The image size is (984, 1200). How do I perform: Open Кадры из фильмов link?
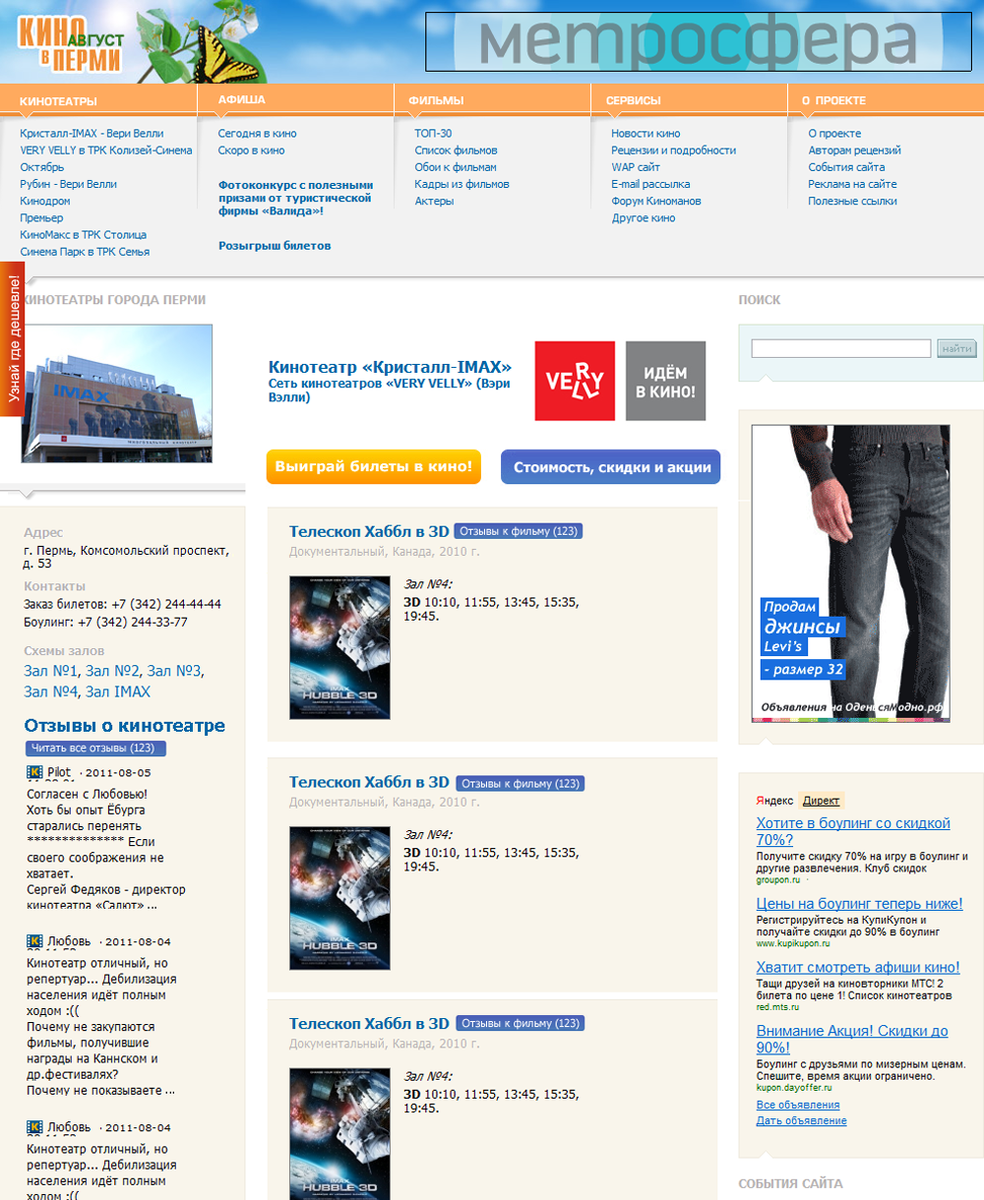tap(462, 184)
